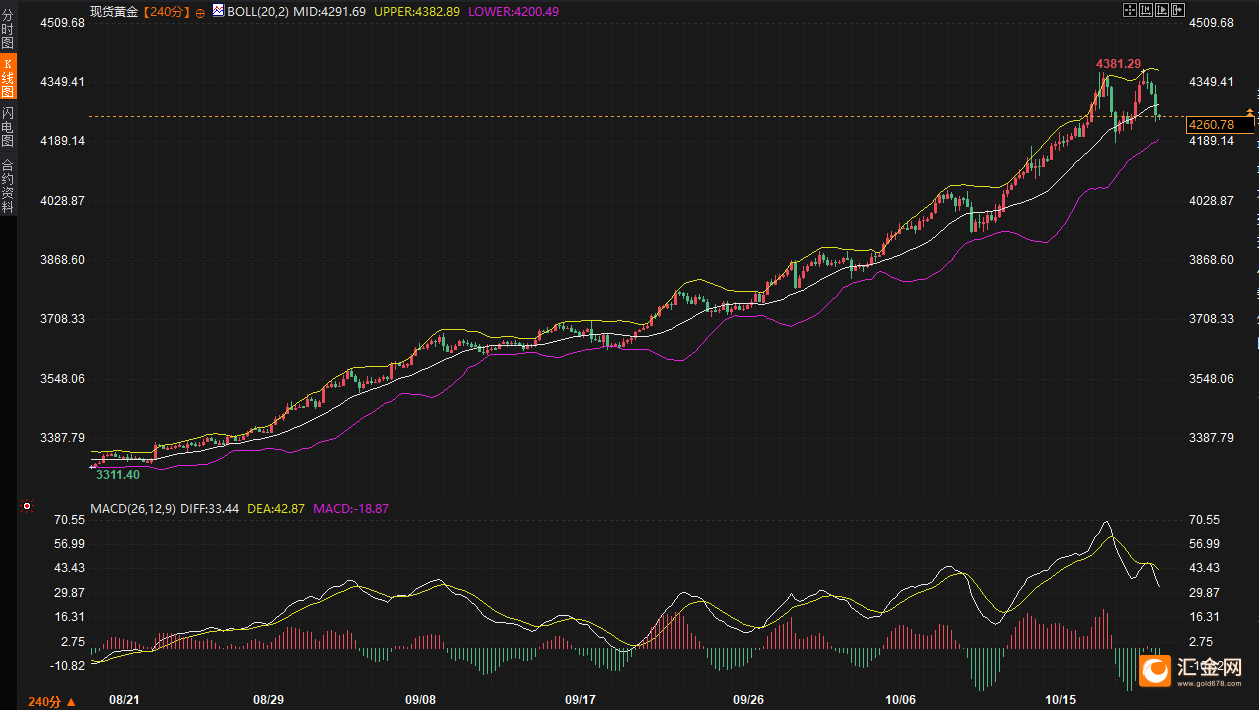Click the 4509.68 left axis price label
Screen dimensions: 1259x710
(x=62, y=22)
